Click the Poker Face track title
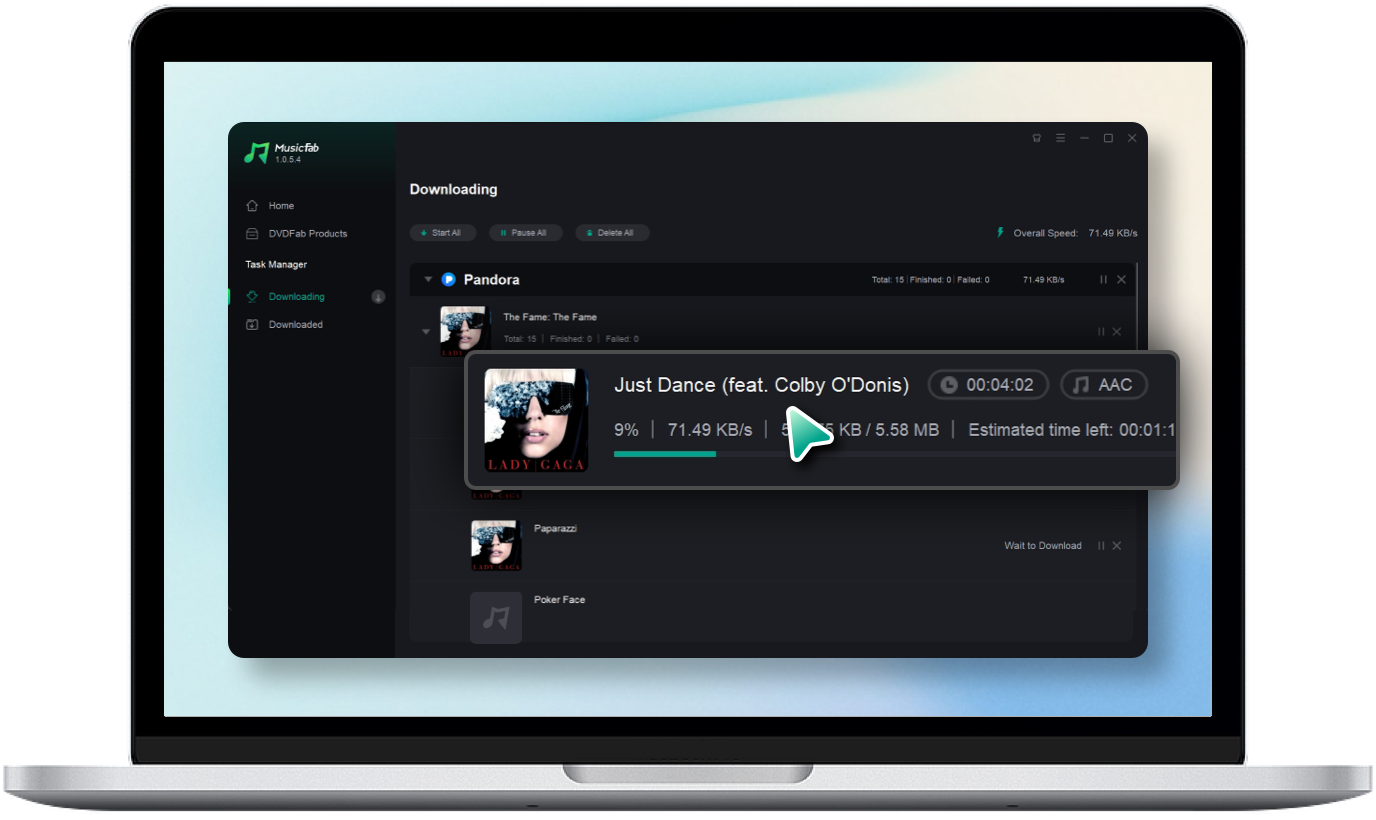This screenshot has height=820, width=1376. pyautogui.click(x=559, y=600)
